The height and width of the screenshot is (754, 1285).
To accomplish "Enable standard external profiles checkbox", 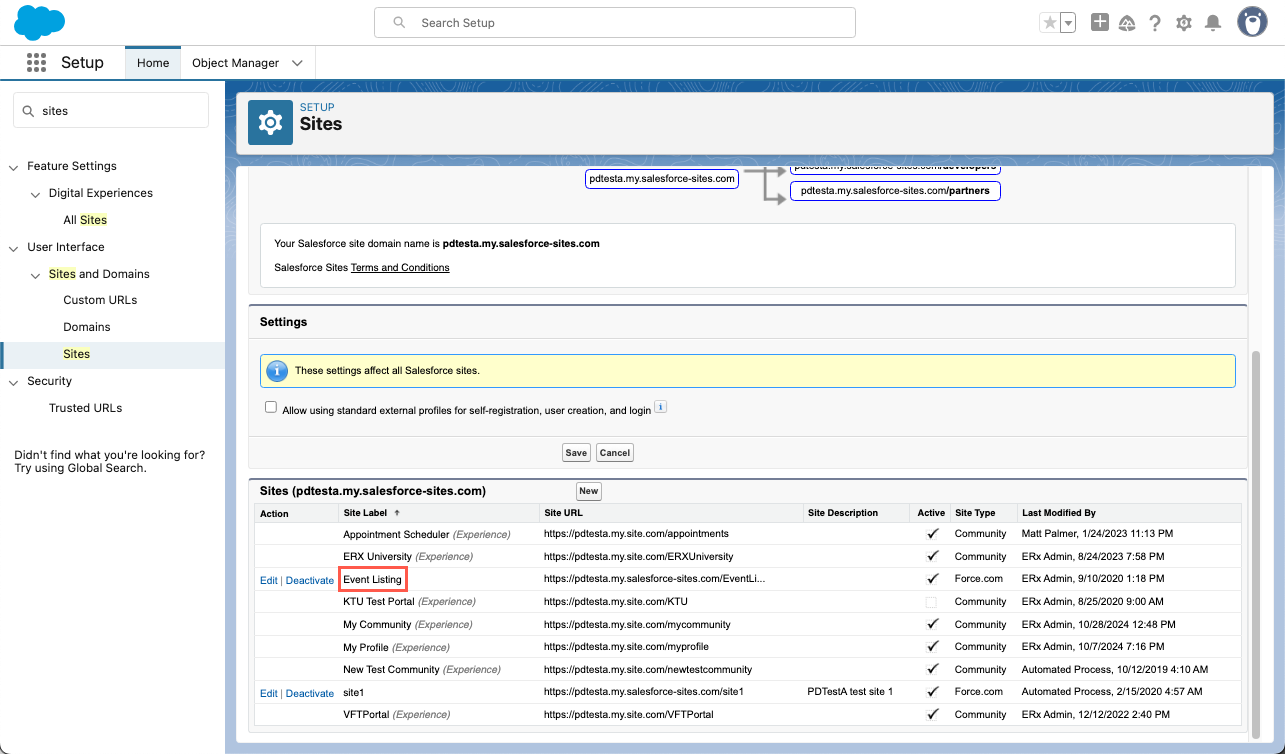I will click(x=271, y=408).
